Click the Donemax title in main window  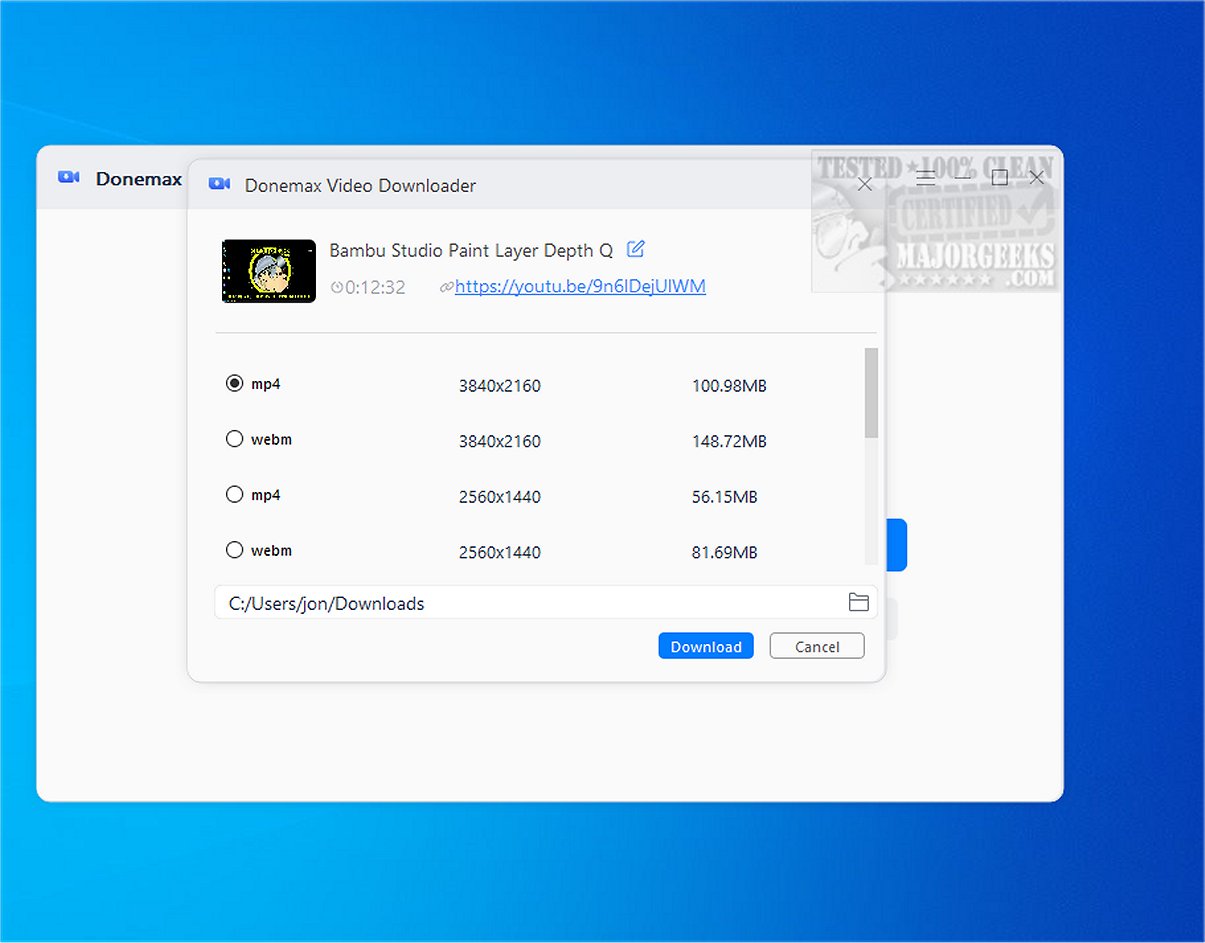tap(139, 179)
